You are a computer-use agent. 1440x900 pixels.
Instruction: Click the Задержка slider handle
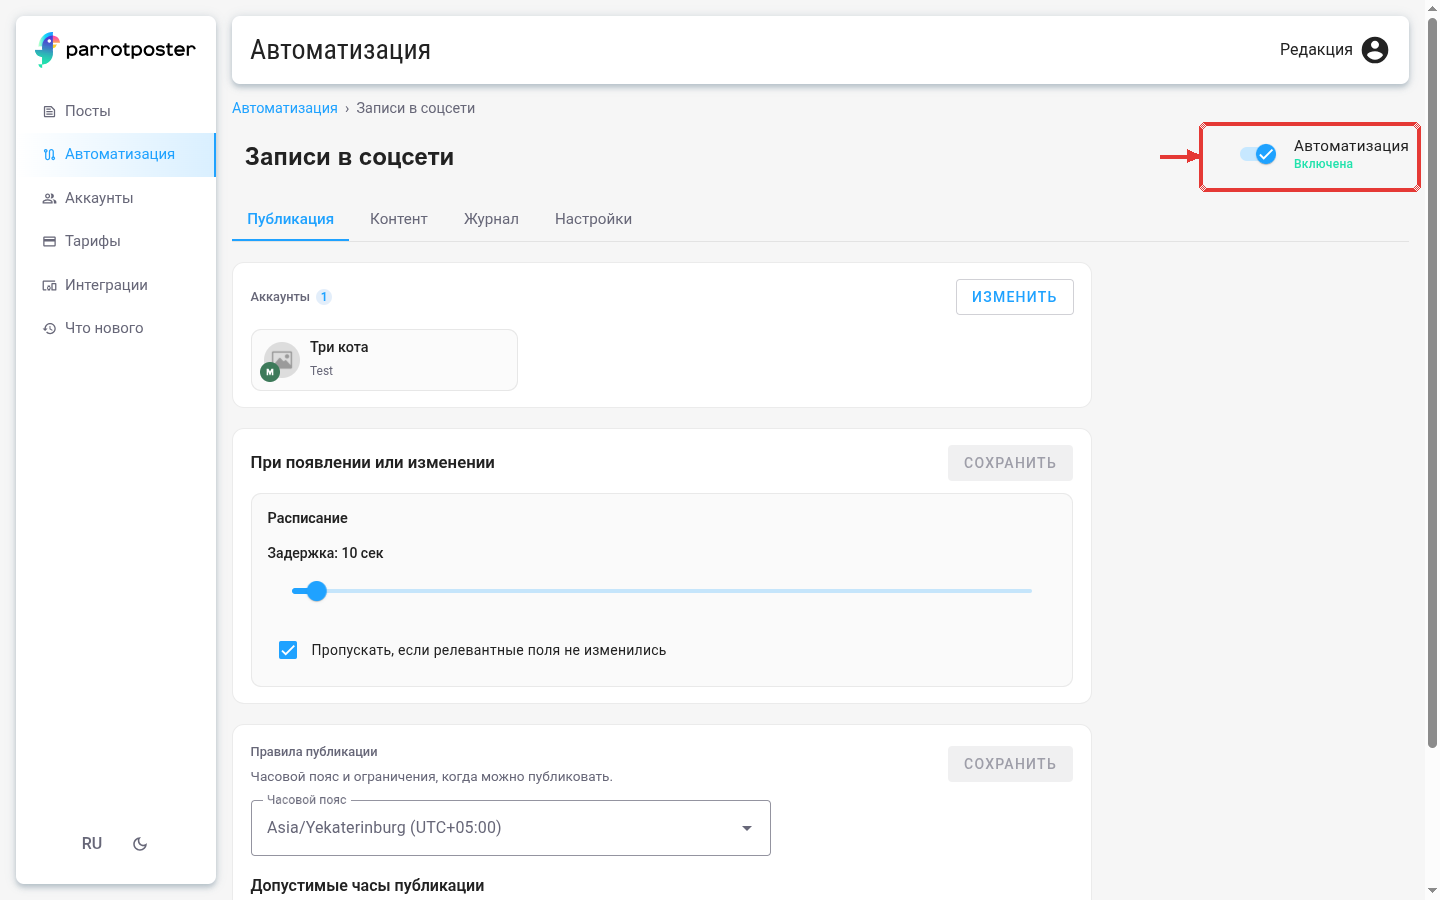click(x=317, y=591)
